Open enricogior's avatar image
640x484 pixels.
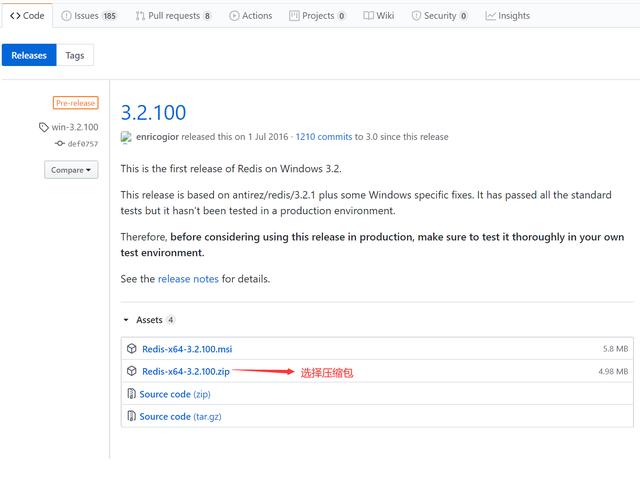(x=126, y=137)
